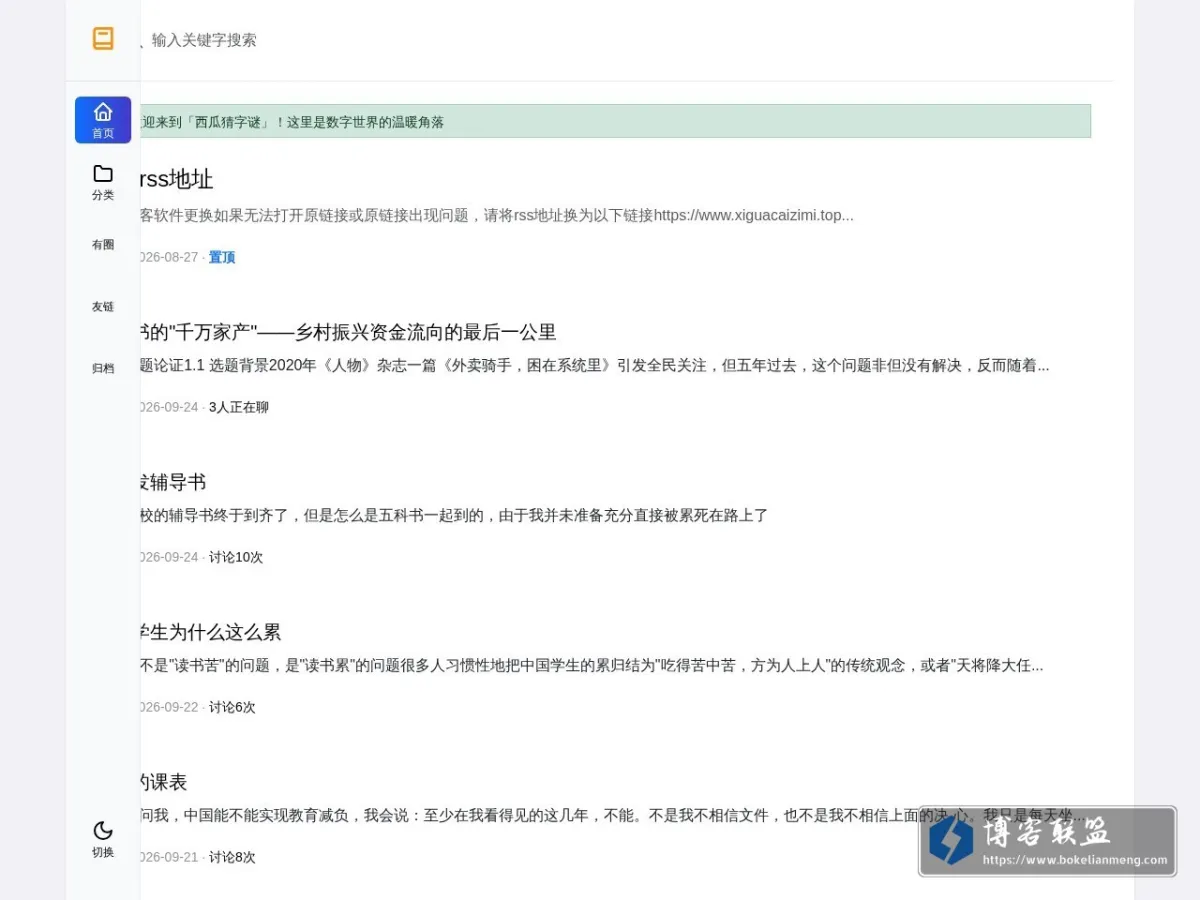
Task: Open the 友链 sidebar item
Action: click(x=103, y=306)
